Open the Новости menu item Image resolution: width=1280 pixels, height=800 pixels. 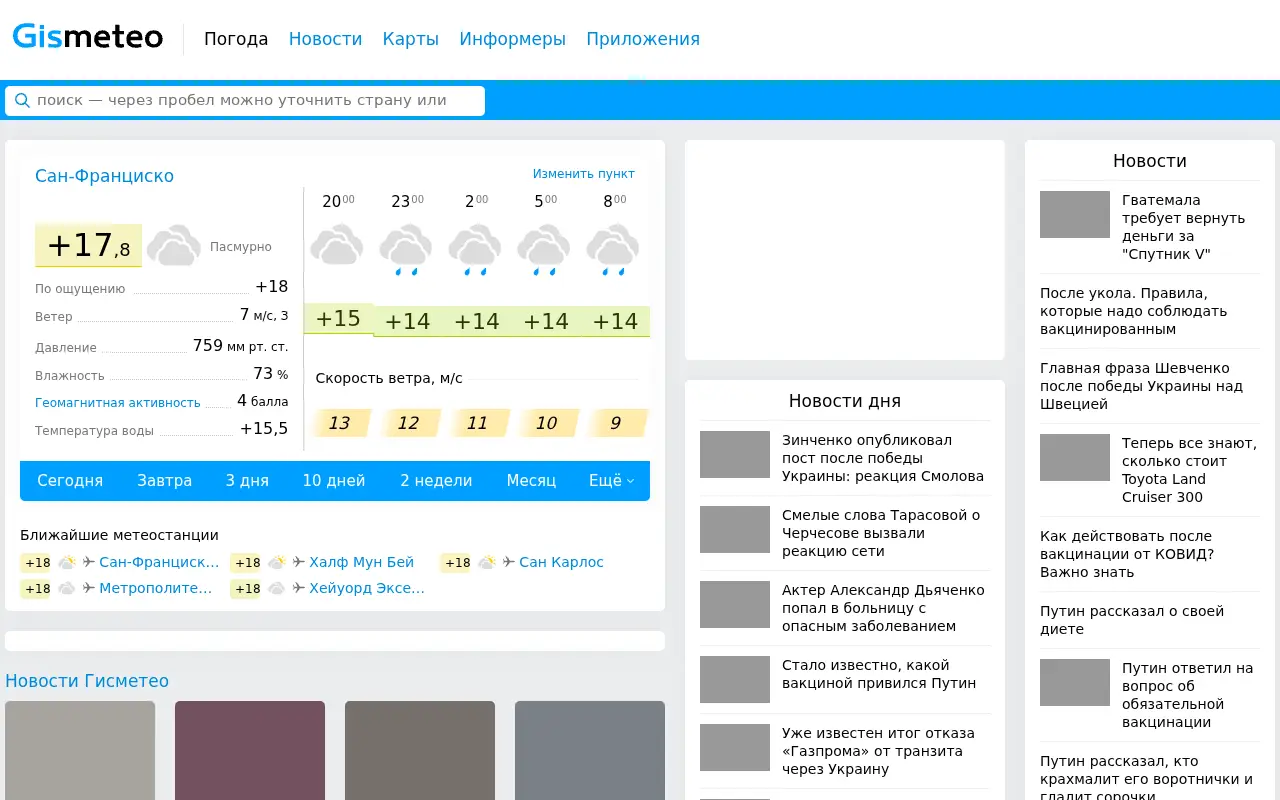coord(325,39)
